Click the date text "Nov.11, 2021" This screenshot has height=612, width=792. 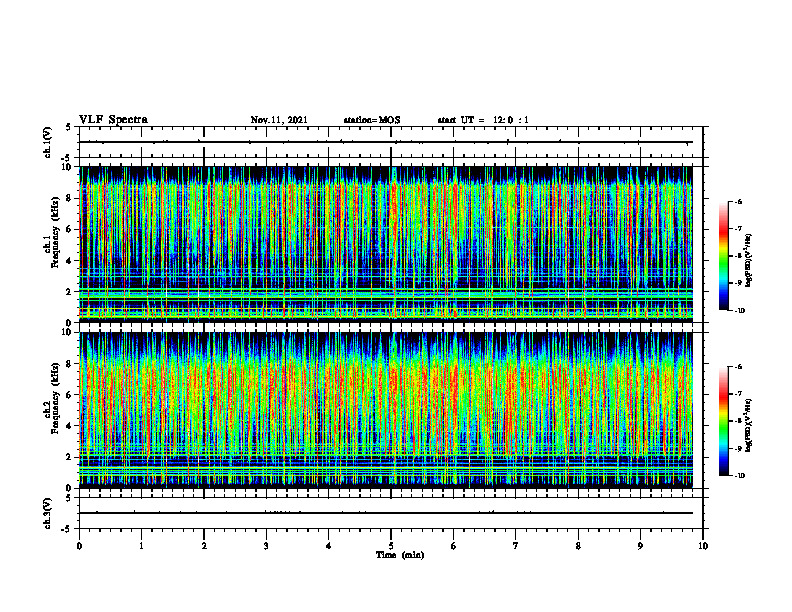(279, 120)
